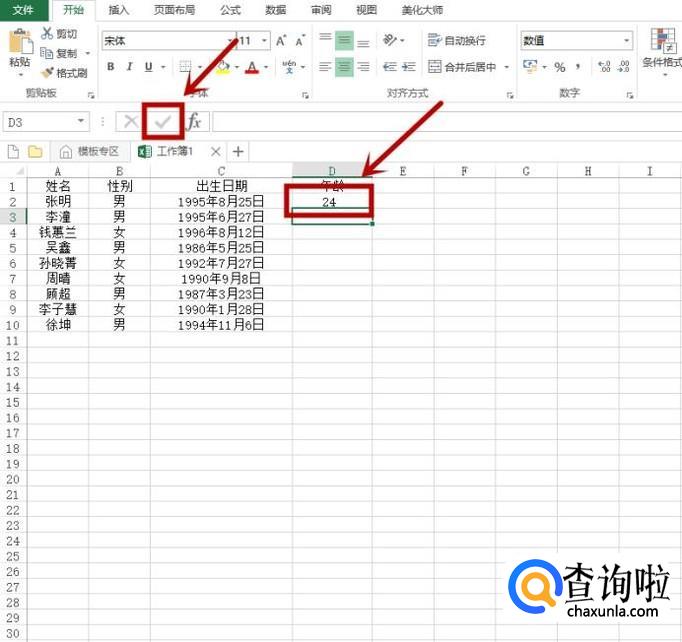
Task: Expand fill color dropdown arrow
Action: coord(237,67)
